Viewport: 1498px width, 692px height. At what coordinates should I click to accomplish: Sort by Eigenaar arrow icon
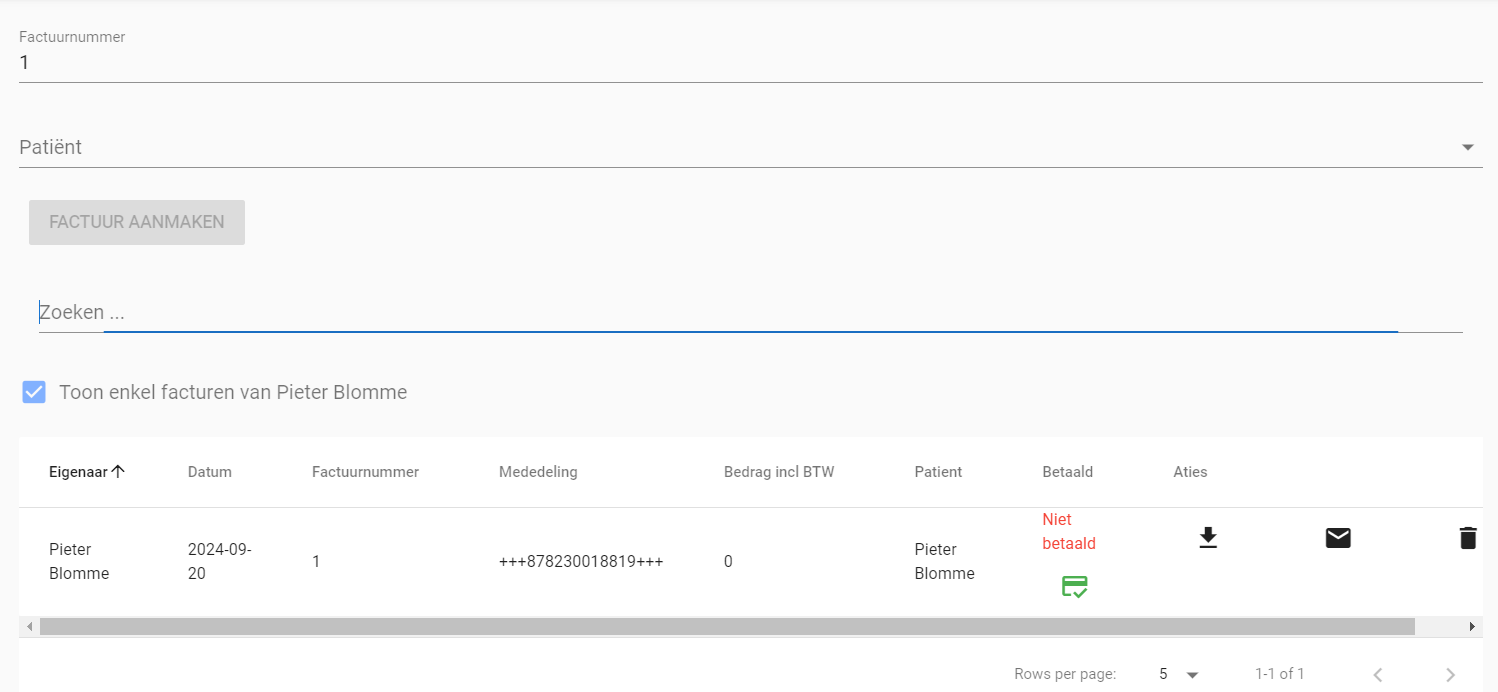[118, 472]
